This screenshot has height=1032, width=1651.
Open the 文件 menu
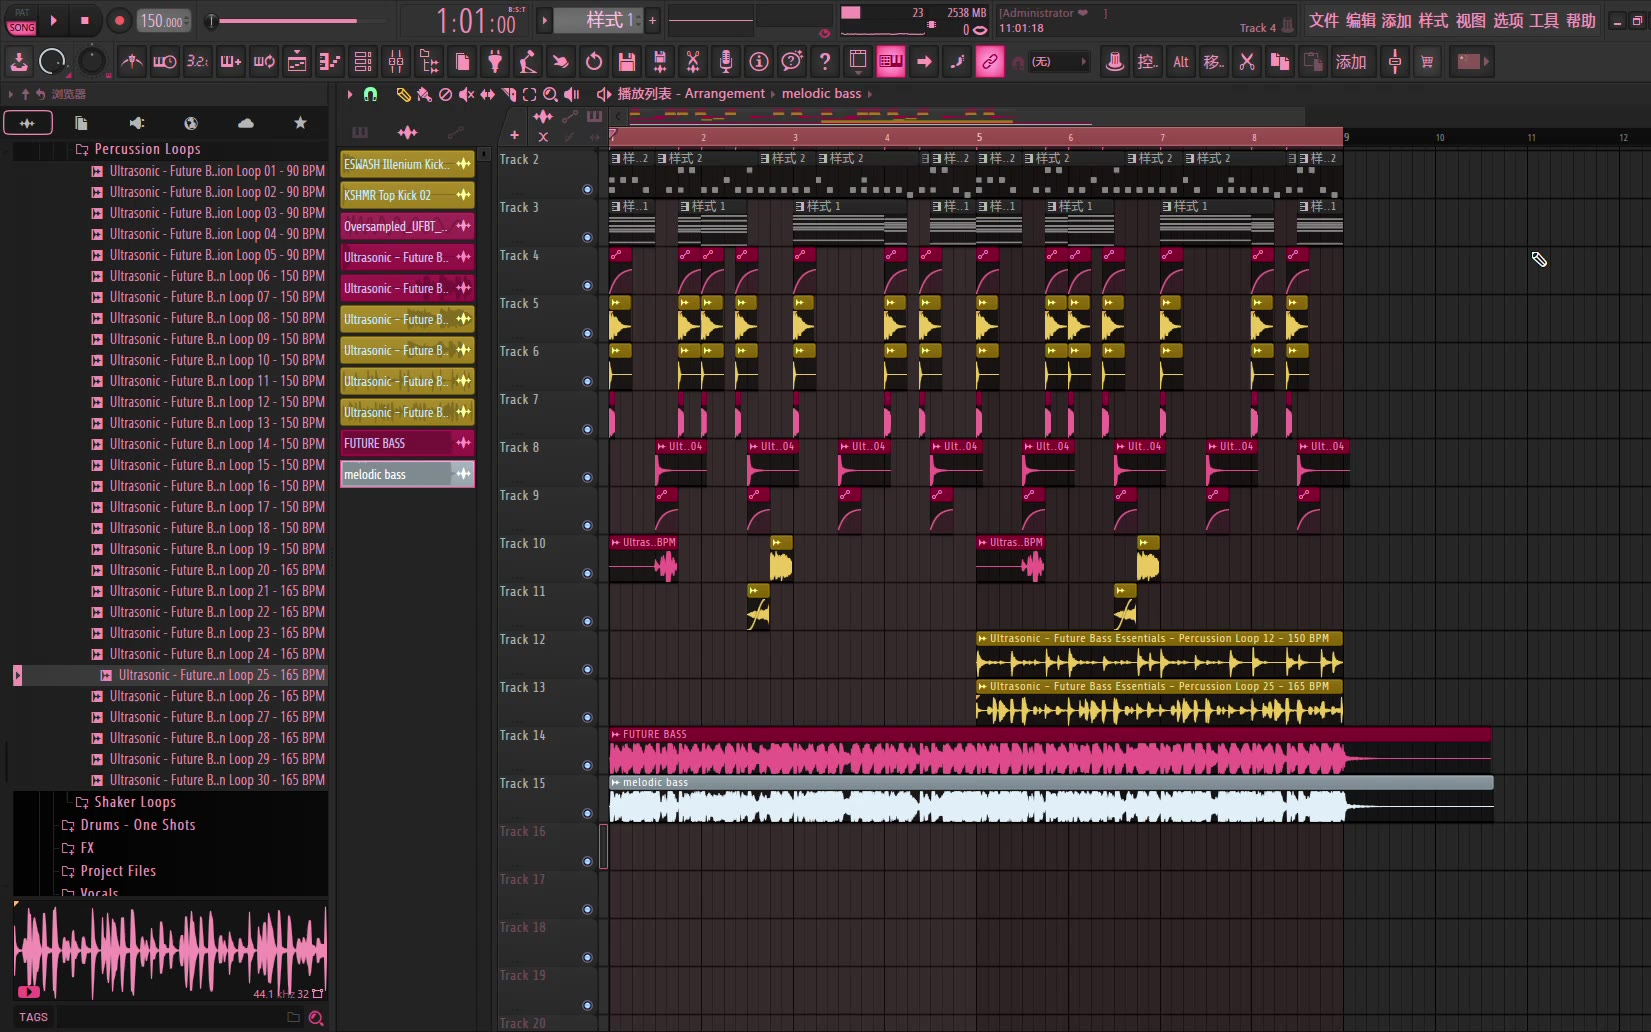1323,21
